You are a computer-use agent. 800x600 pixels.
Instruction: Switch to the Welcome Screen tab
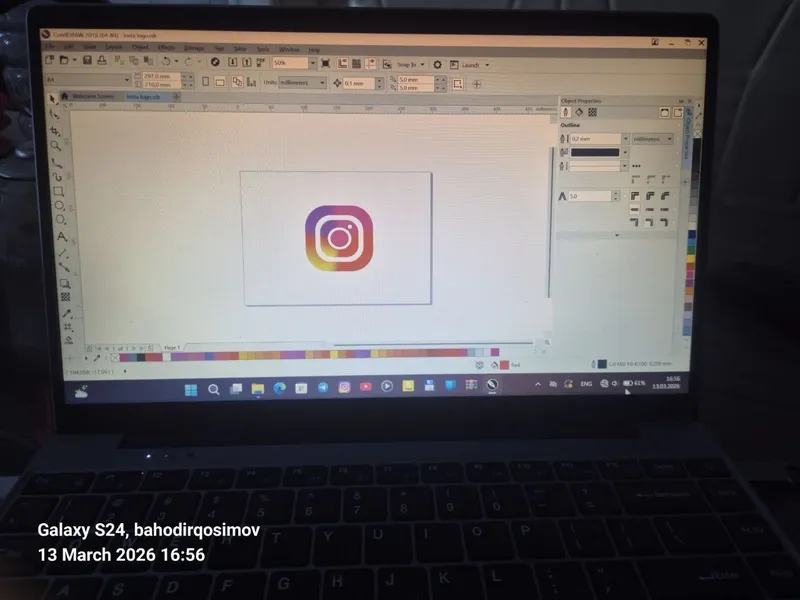click(92, 96)
